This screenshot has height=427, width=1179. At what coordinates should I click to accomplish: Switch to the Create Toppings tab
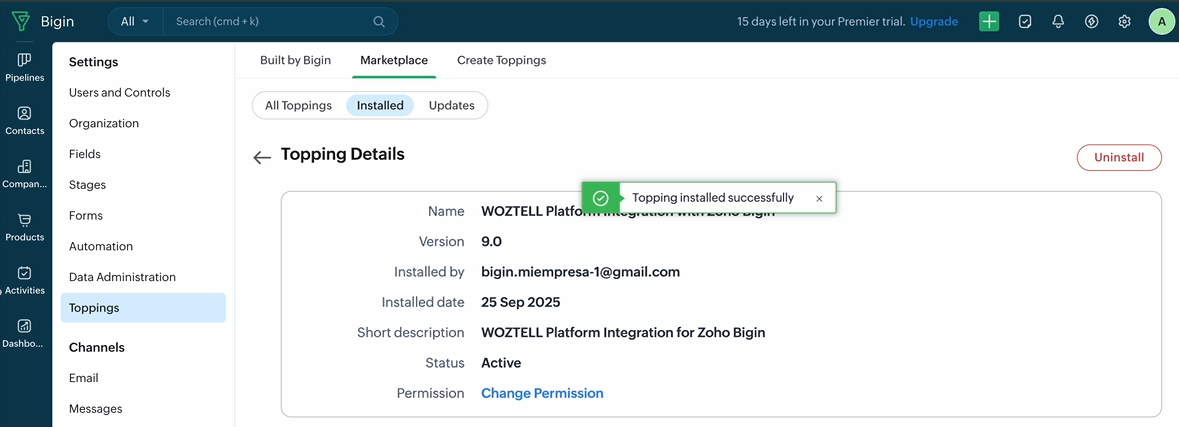pyautogui.click(x=501, y=60)
